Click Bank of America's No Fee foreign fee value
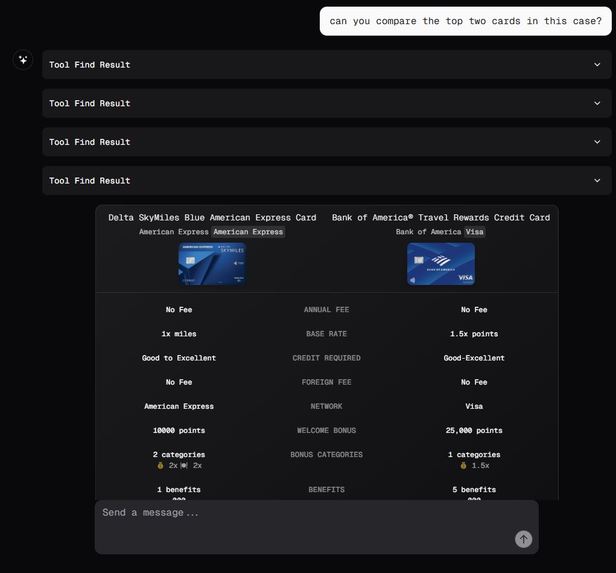 coord(474,382)
